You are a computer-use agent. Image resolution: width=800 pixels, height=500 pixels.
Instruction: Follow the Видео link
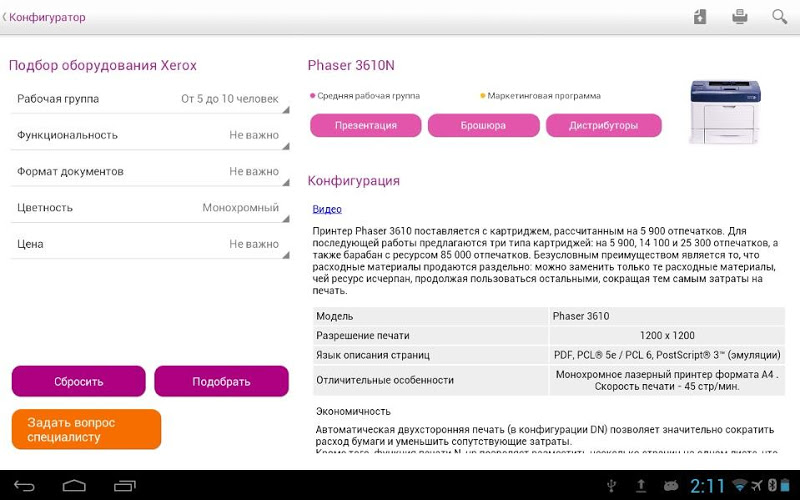coord(327,209)
